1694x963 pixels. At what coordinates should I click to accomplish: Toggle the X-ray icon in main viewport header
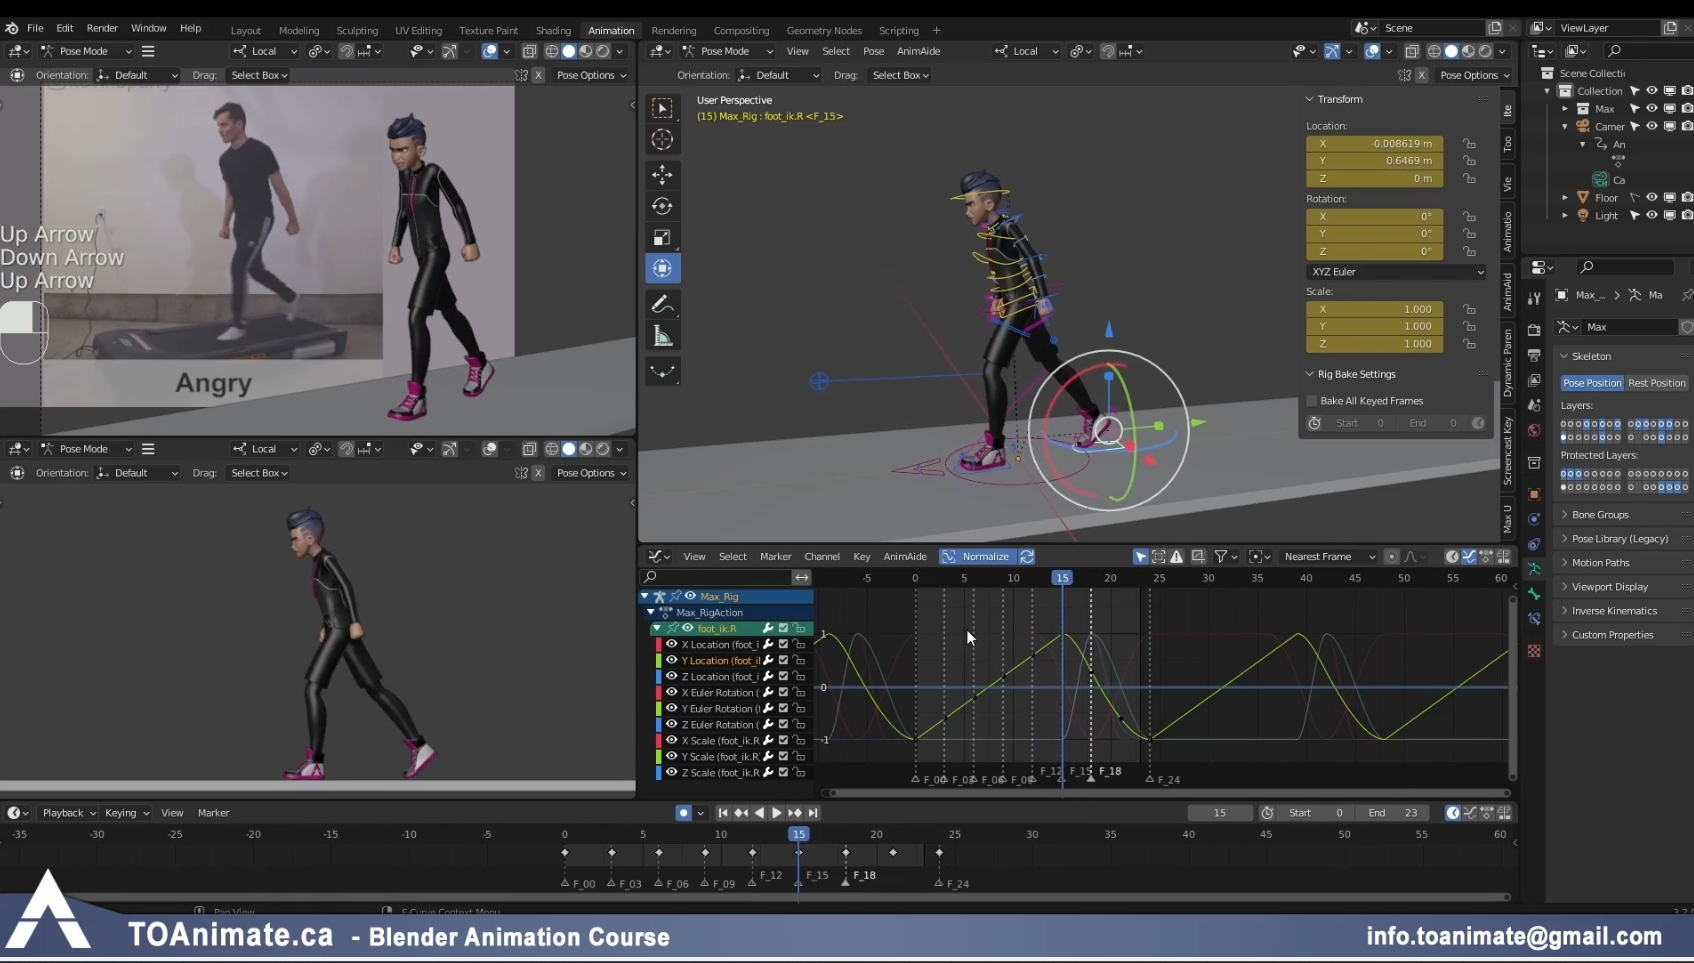point(1412,51)
